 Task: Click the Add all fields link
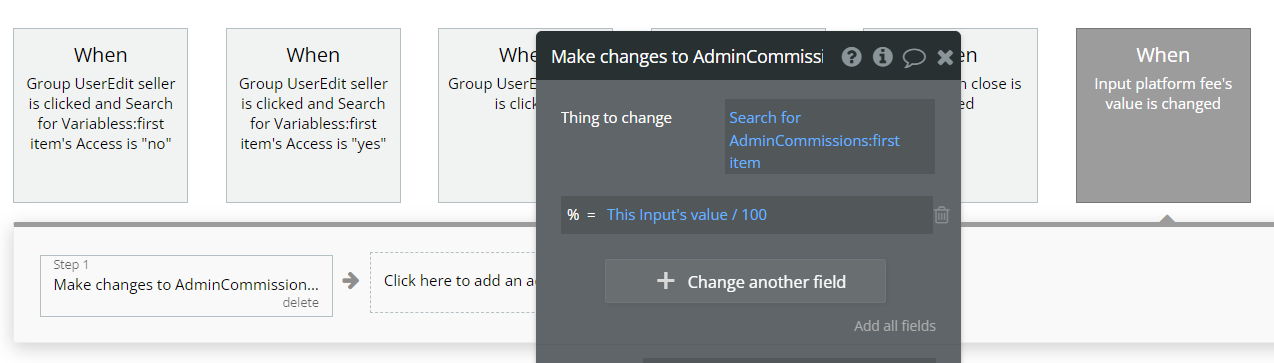pyautogui.click(x=895, y=326)
